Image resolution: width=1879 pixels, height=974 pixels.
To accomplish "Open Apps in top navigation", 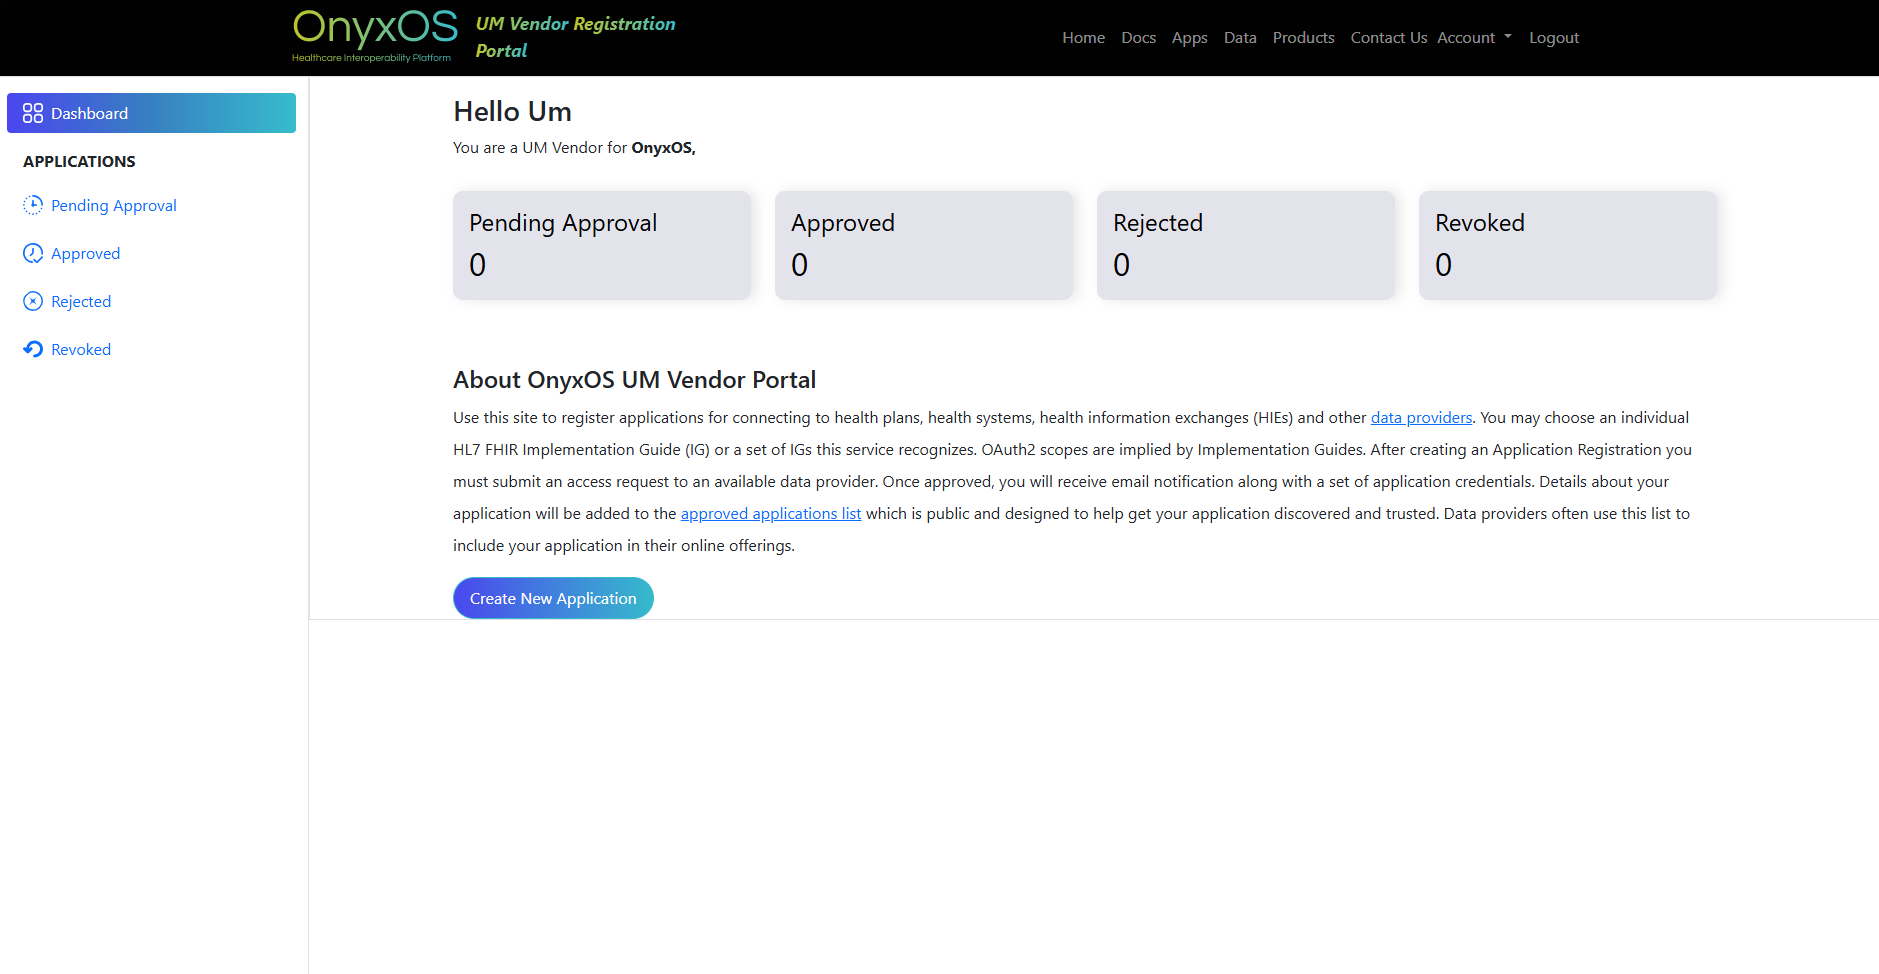I will click(1189, 37).
